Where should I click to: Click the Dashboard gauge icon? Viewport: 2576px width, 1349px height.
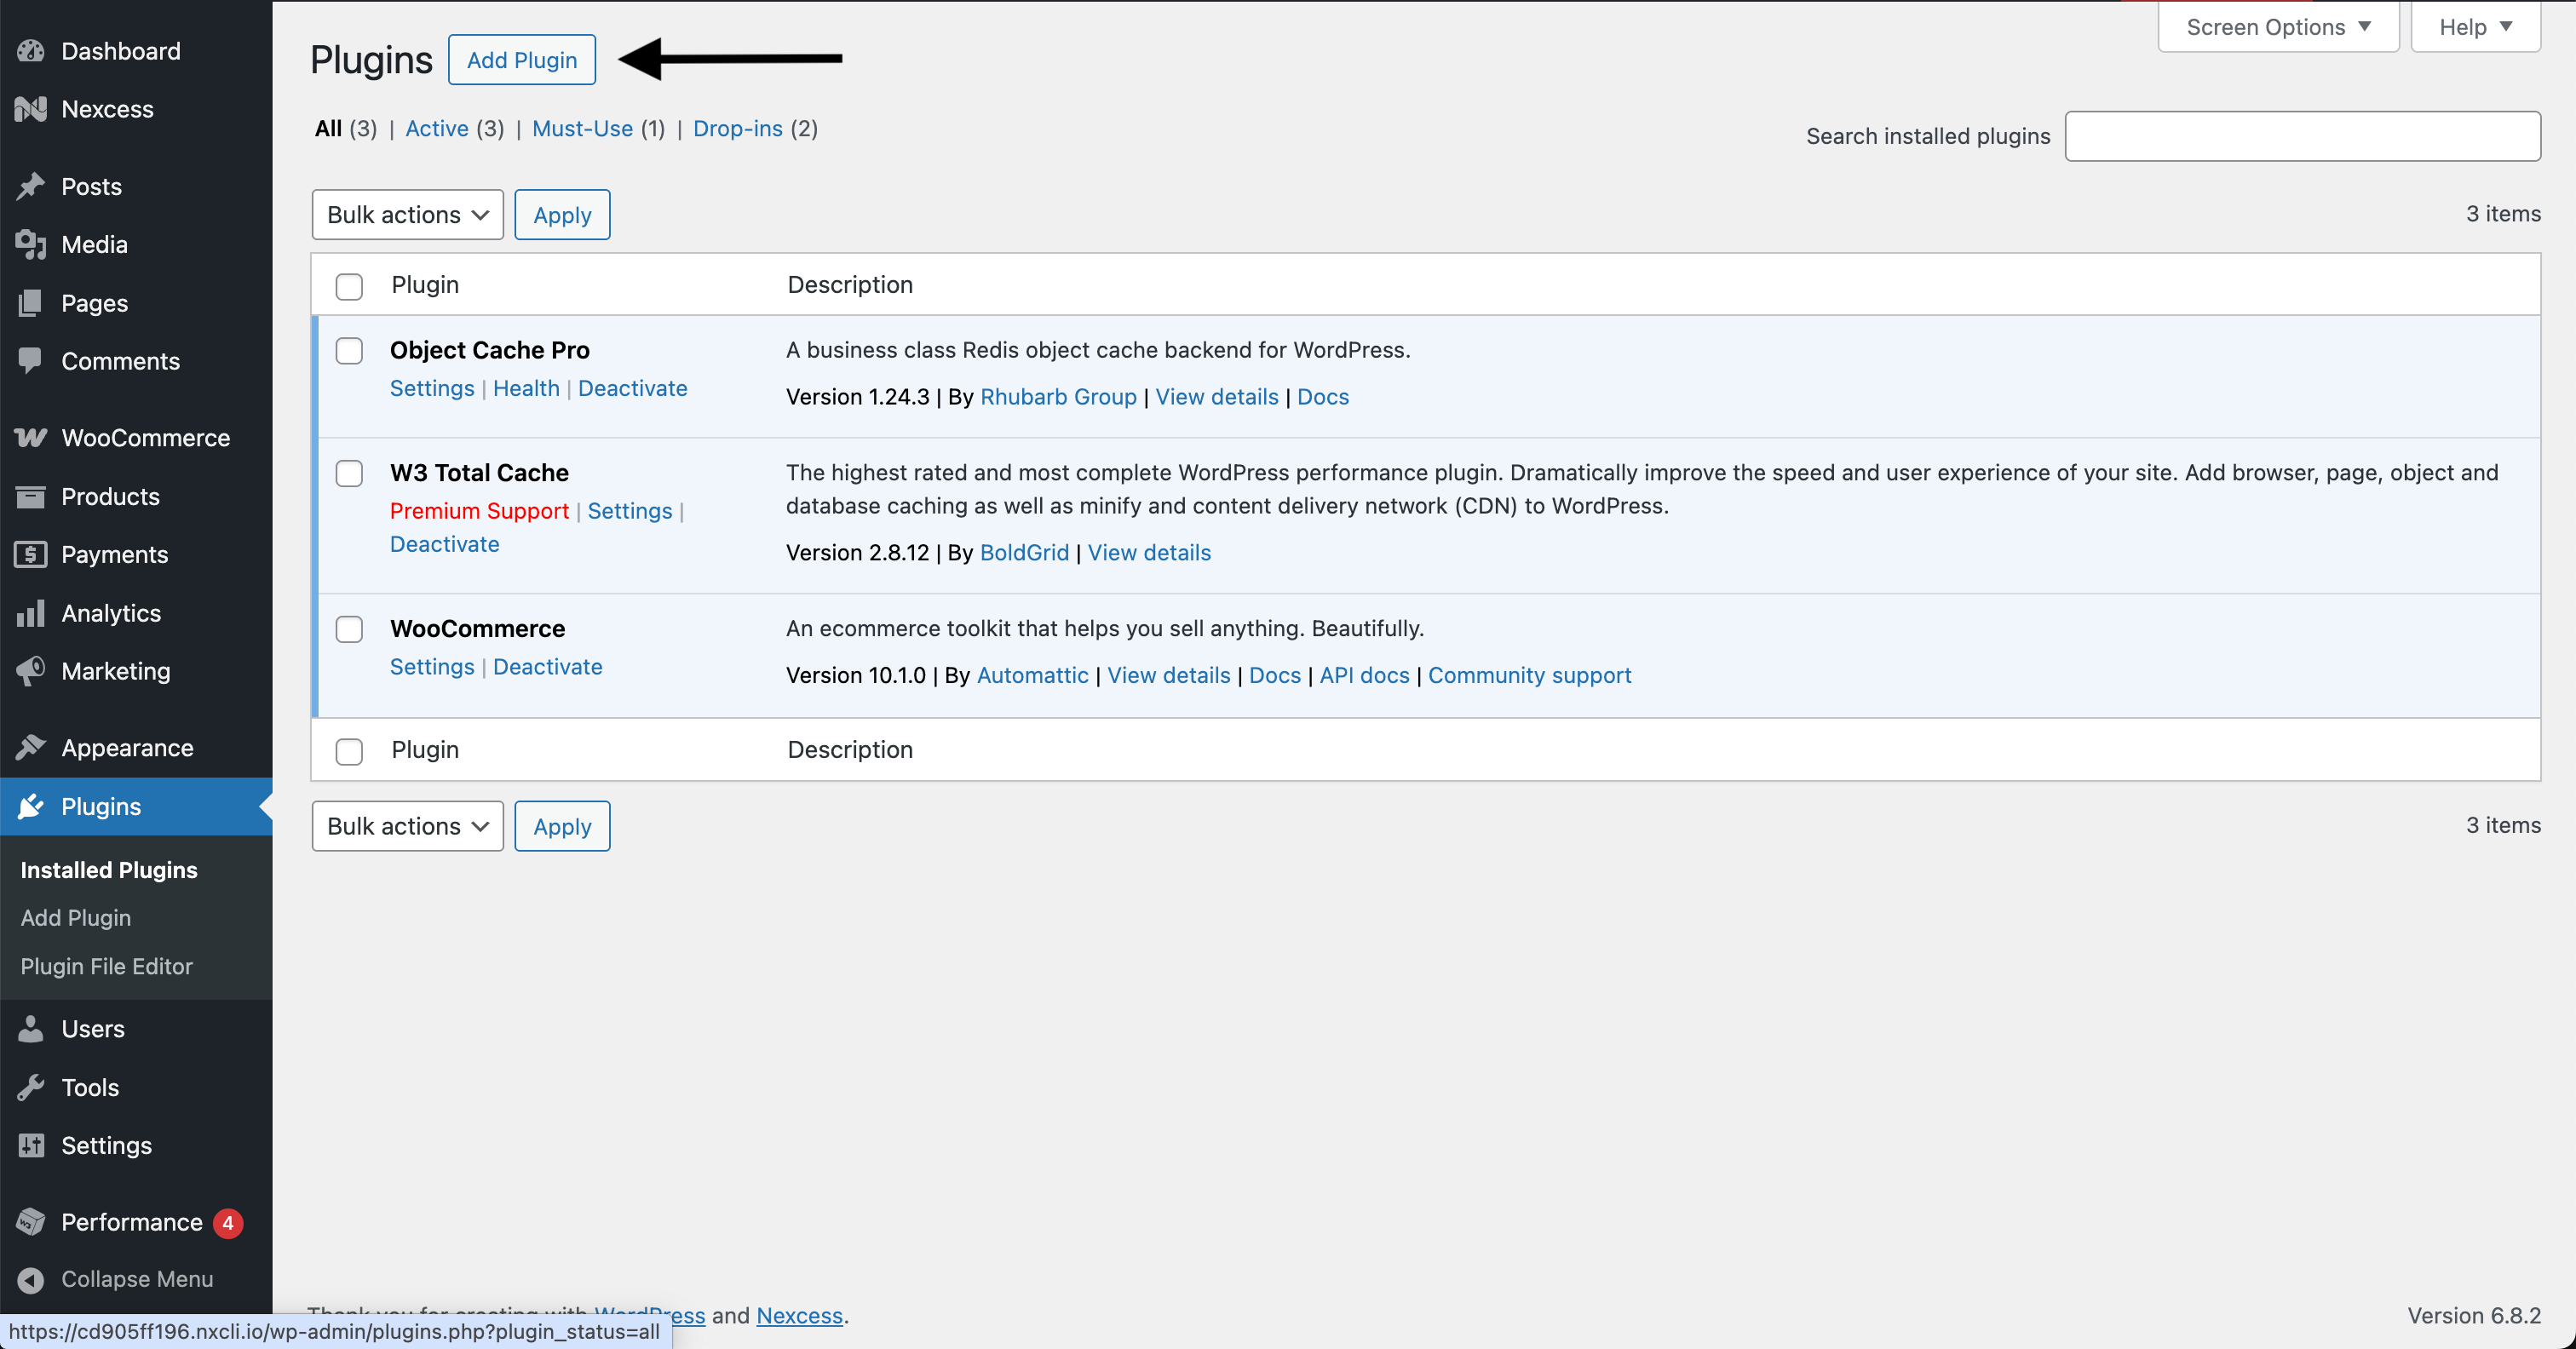[x=31, y=50]
